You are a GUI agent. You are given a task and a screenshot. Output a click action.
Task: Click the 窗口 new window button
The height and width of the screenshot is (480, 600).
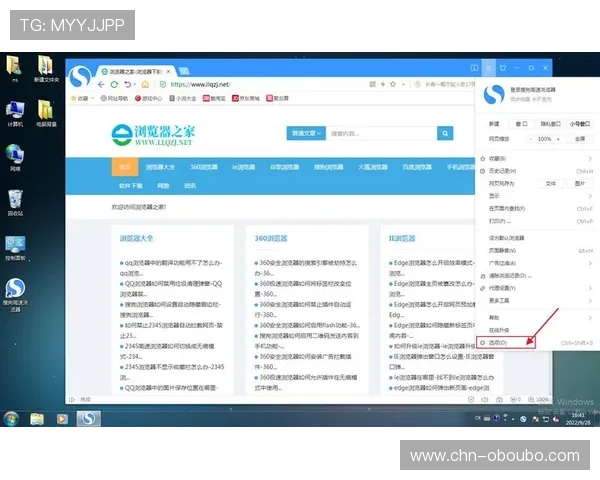(x=522, y=124)
